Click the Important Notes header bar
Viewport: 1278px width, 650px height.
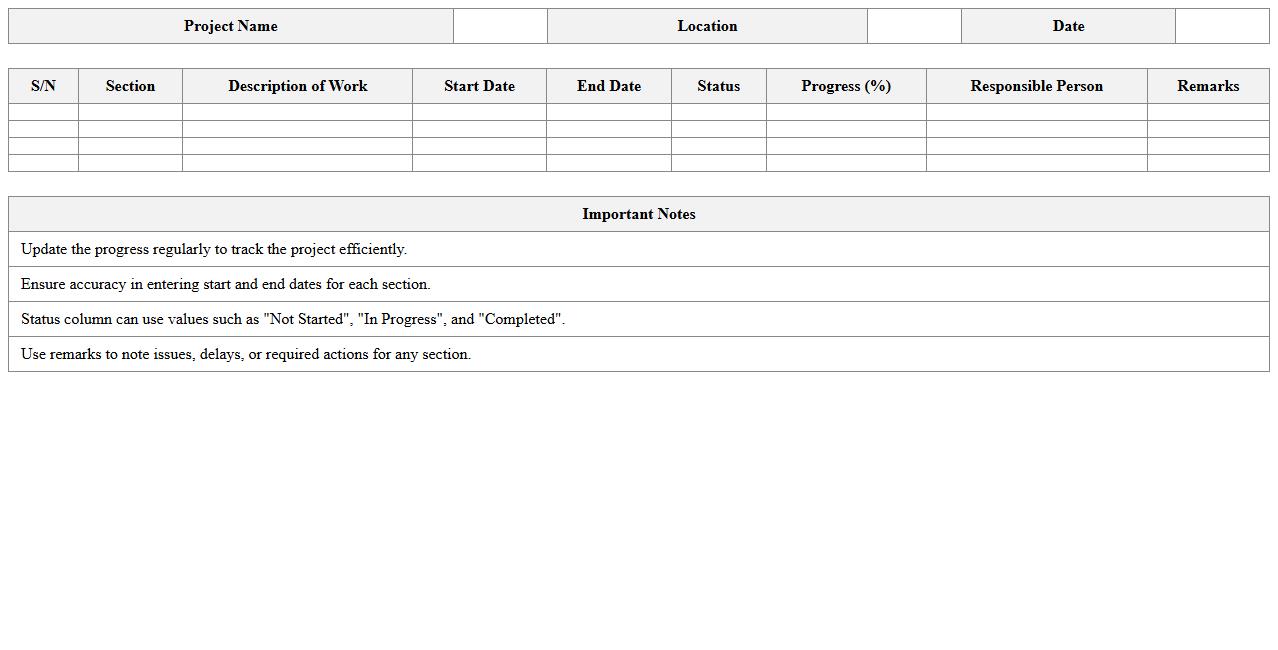(x=638, y=214)
